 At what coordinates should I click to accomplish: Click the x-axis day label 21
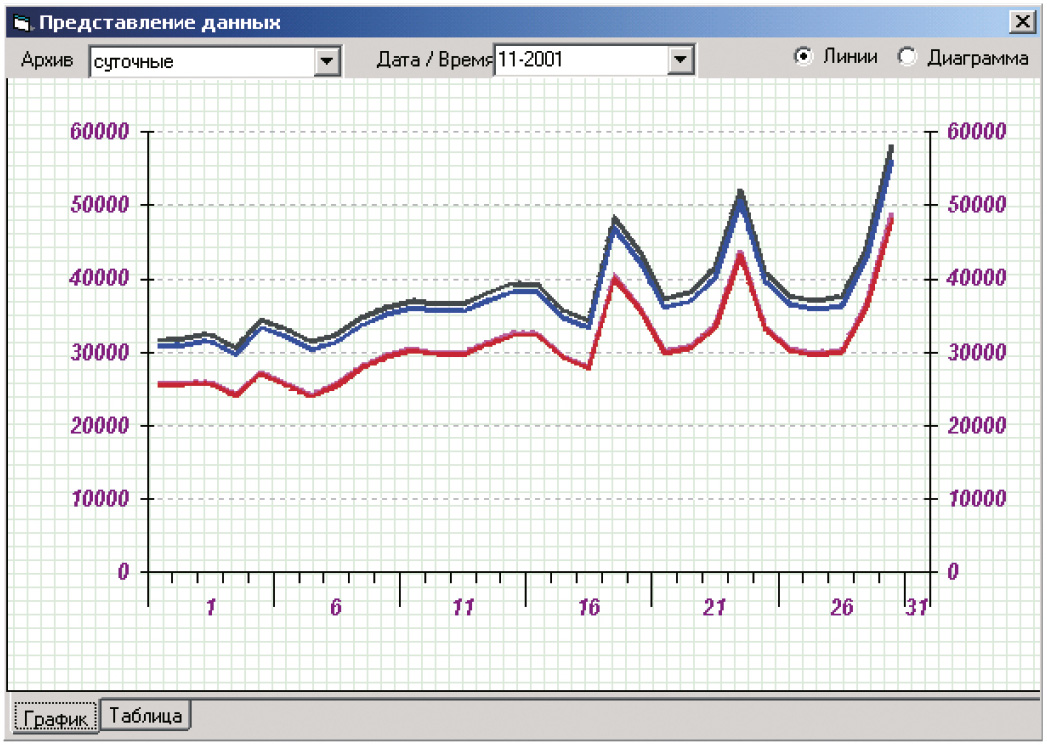(714, 607)
